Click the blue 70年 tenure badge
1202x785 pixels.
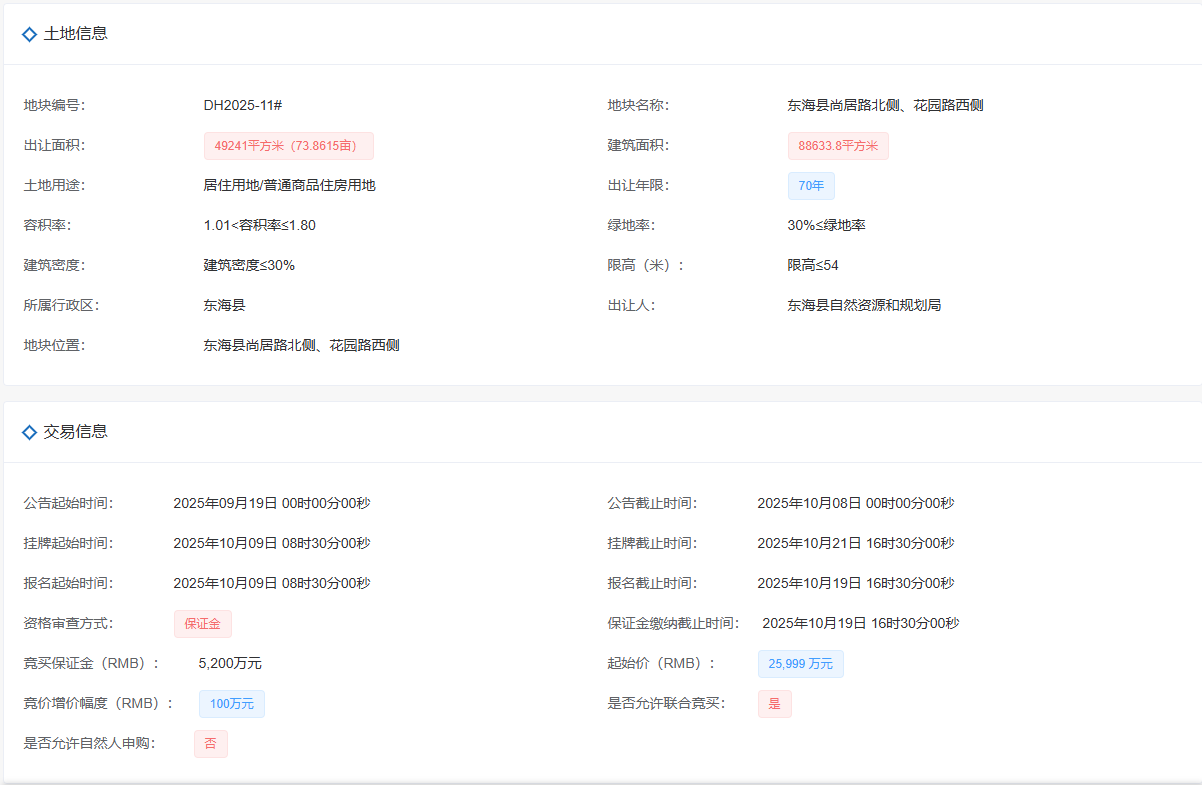pos(811,185)
